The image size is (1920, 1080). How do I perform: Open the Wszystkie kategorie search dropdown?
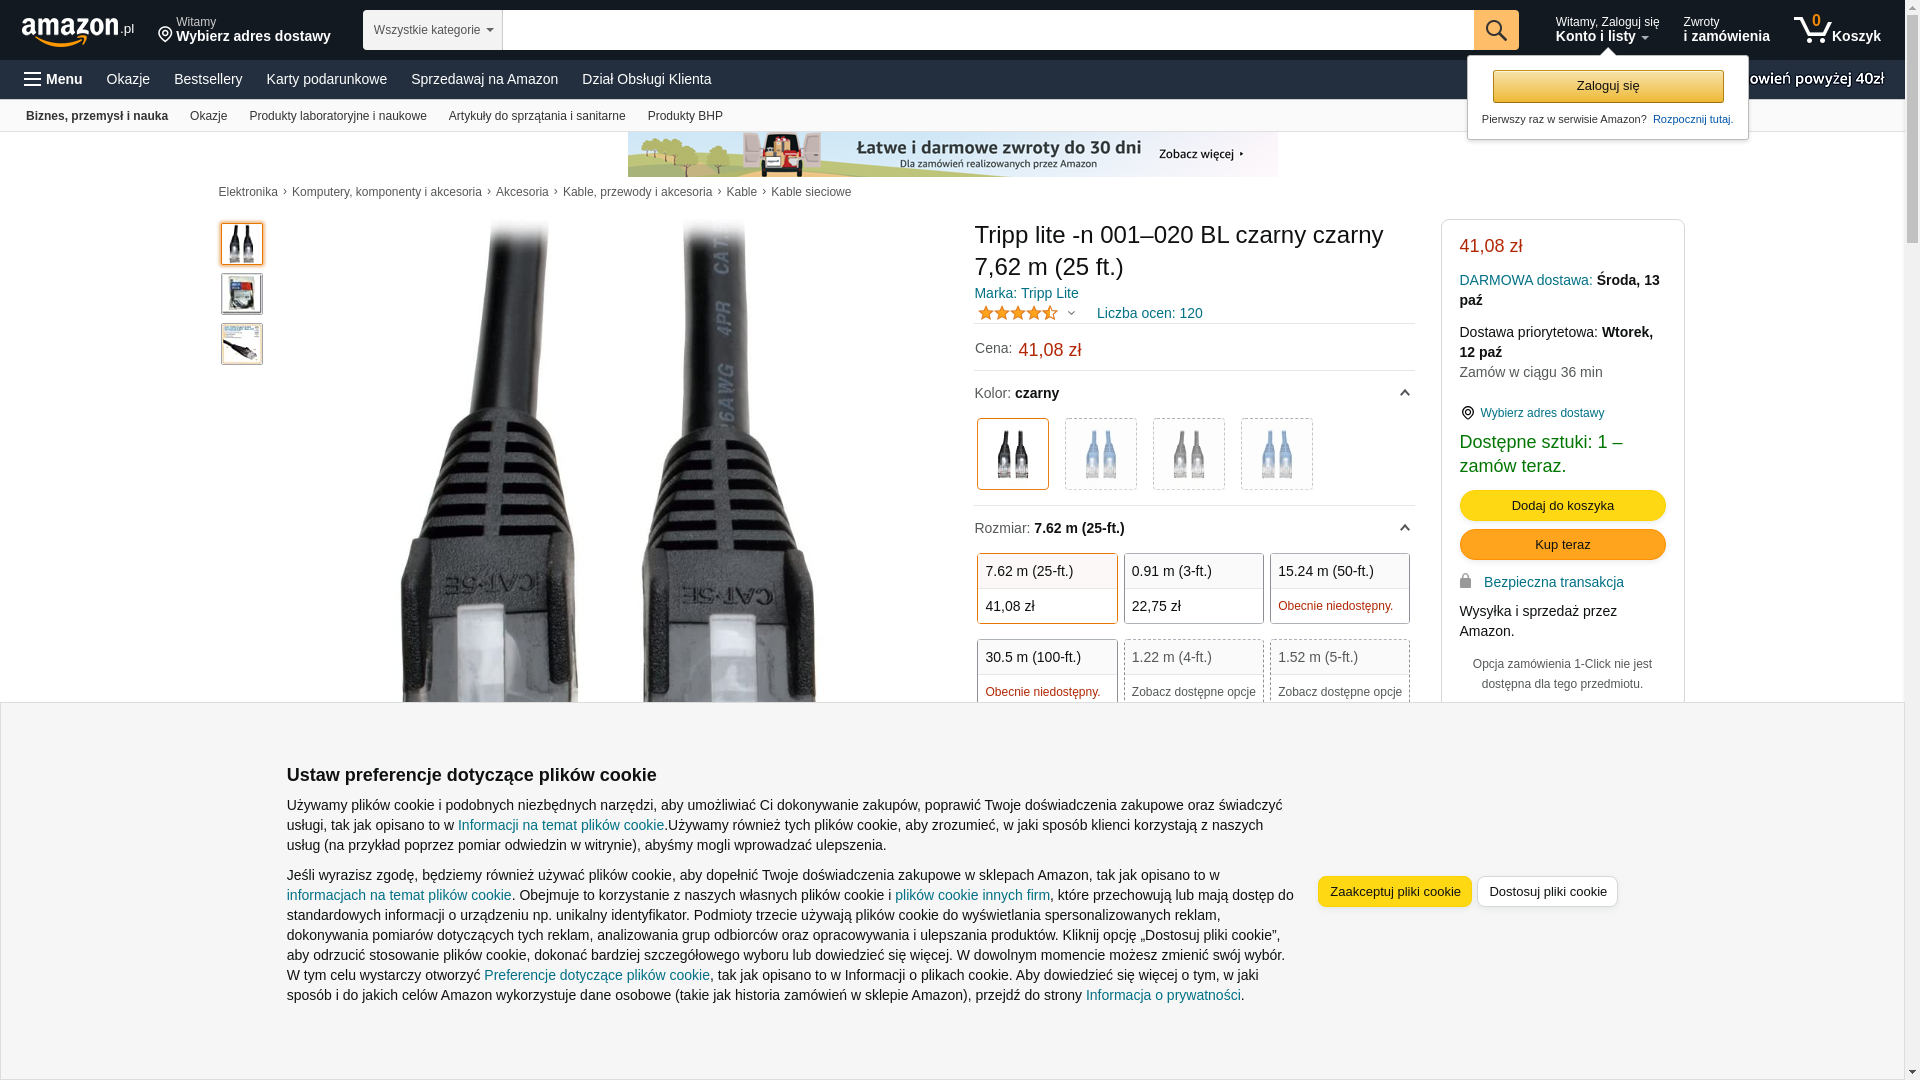click(x=433, y=30)
